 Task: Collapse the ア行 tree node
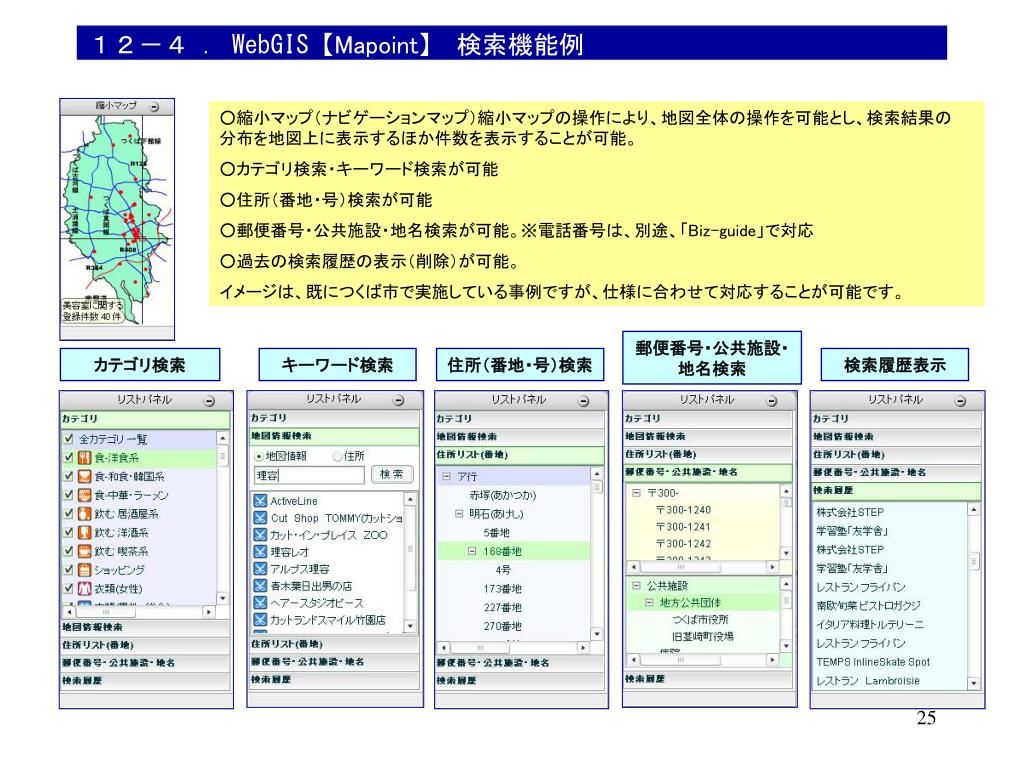[x=447, y=477]
